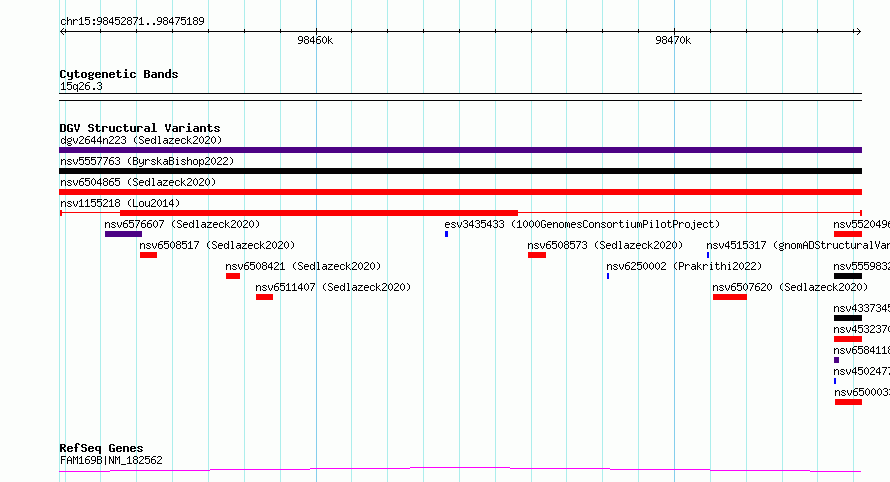890x482 pixels.
Task: Open the FAM169B|NM_182562 gene label
Action: [111, 460]
